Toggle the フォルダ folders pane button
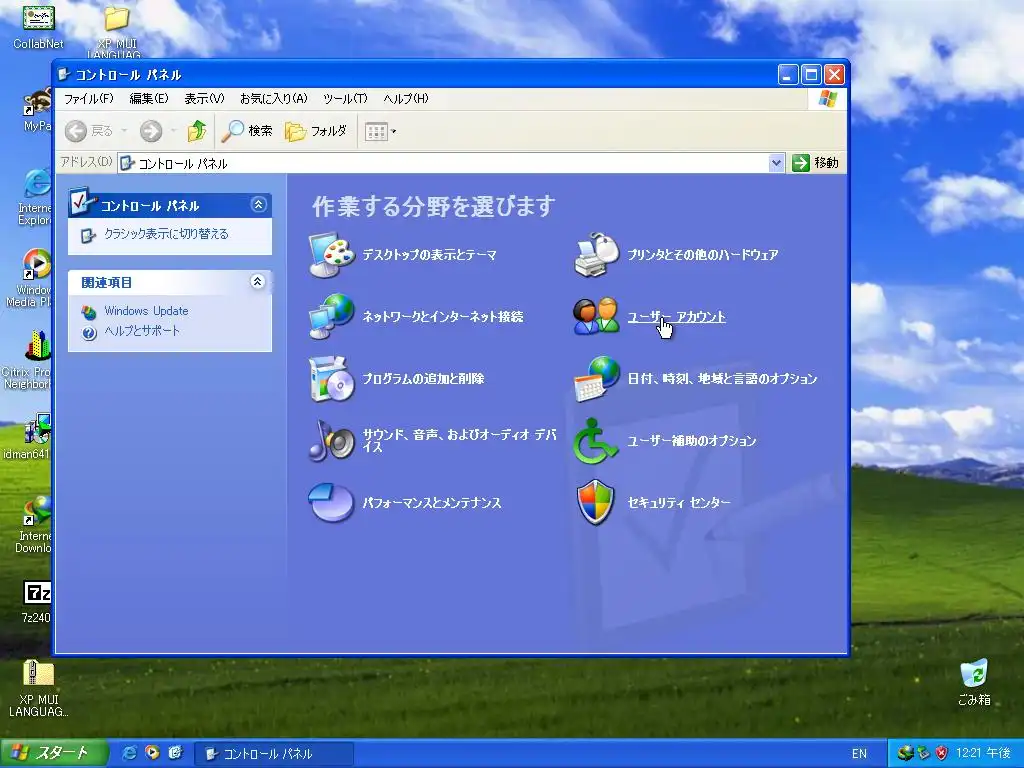Screen dimensions: 1024x768 [316, 131]
